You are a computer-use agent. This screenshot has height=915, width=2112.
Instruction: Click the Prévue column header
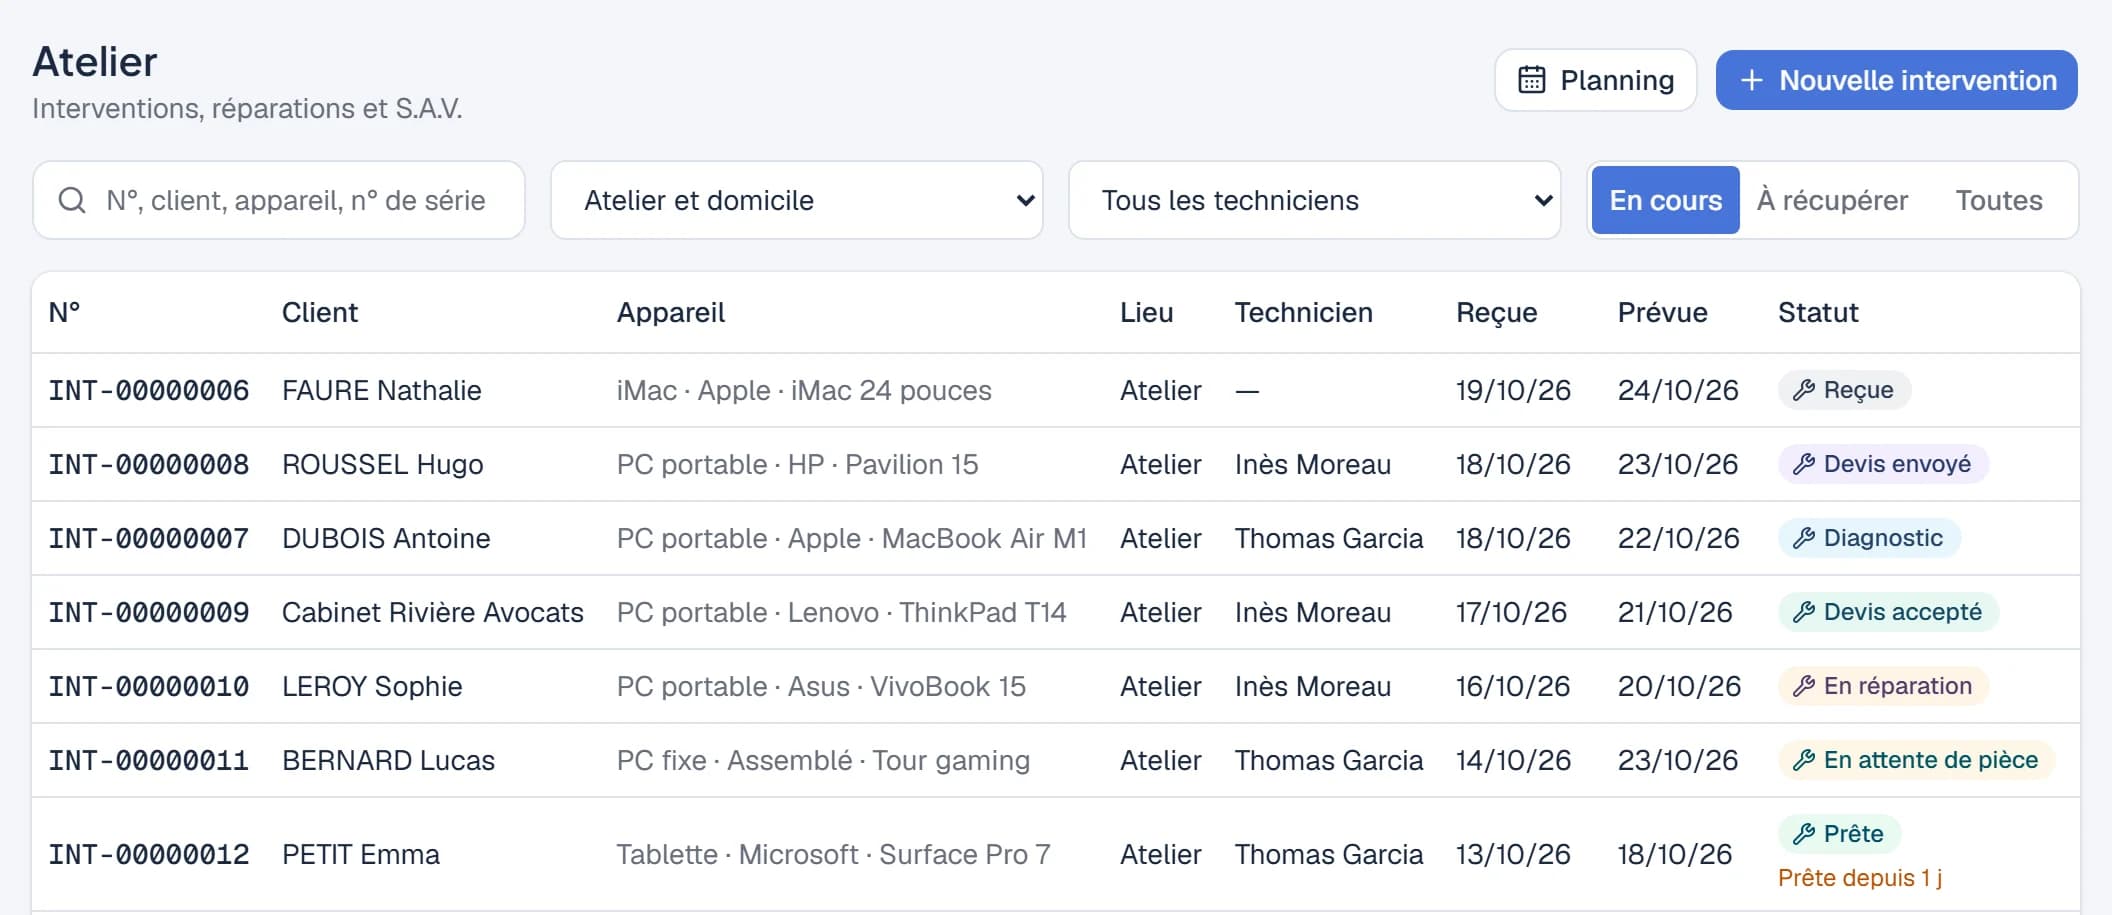coord(1663,312)
